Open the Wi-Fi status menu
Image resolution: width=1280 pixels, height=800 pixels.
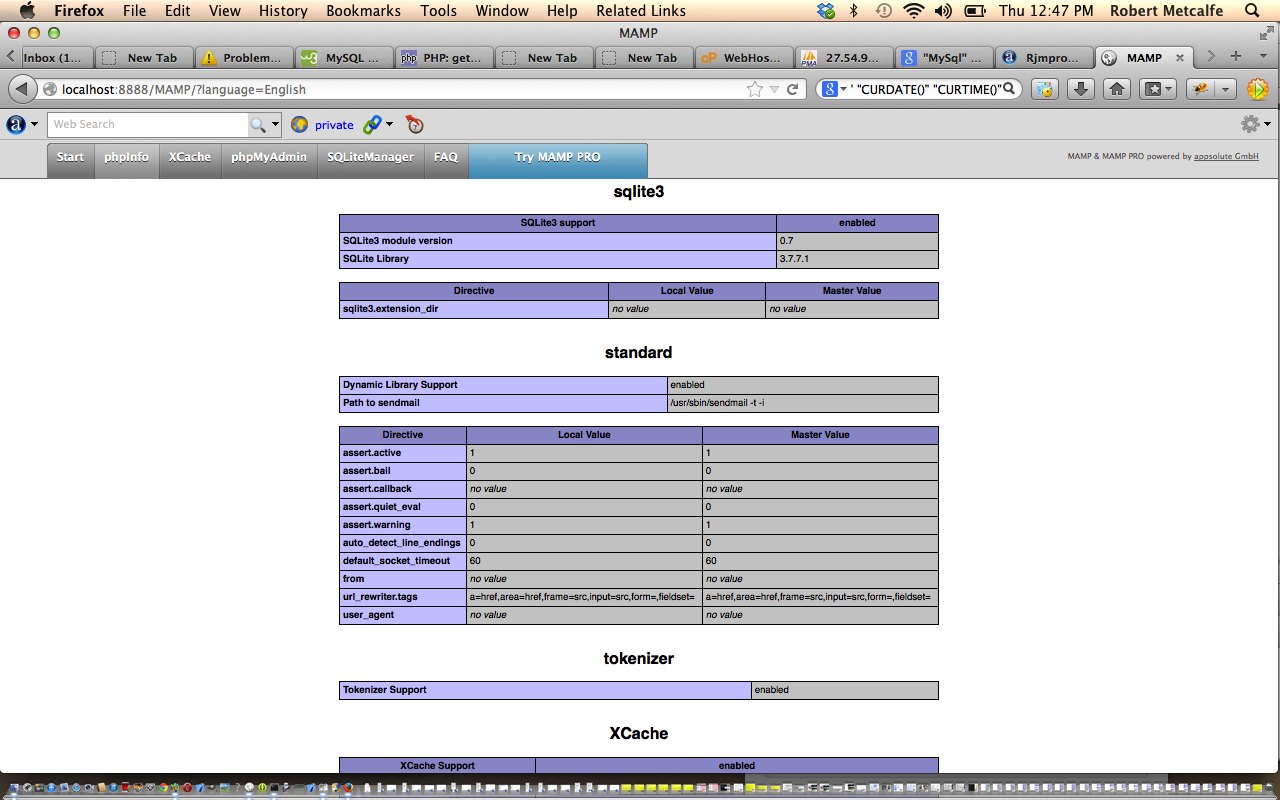click(x=912, y=11)
